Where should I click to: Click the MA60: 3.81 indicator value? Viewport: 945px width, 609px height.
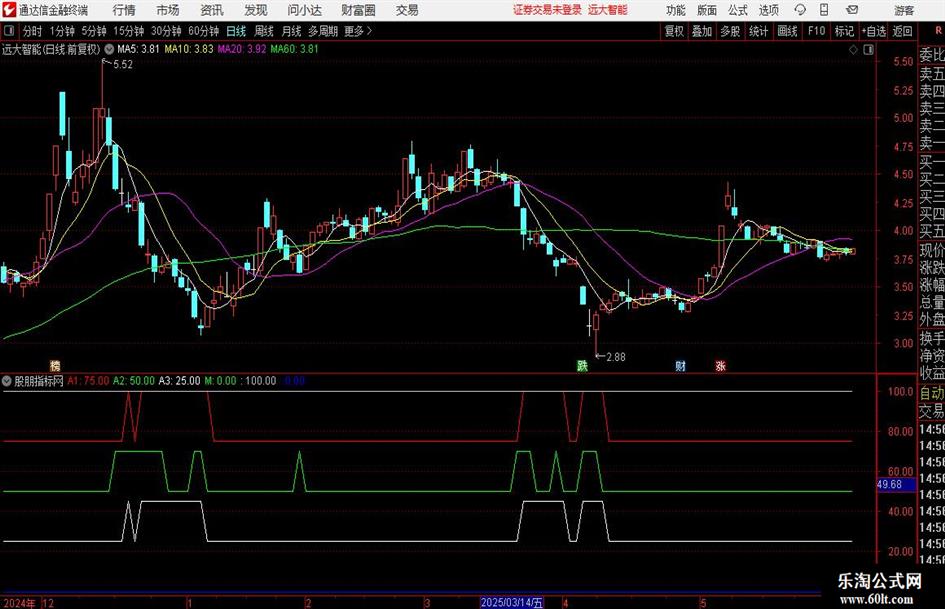point(294,49)
